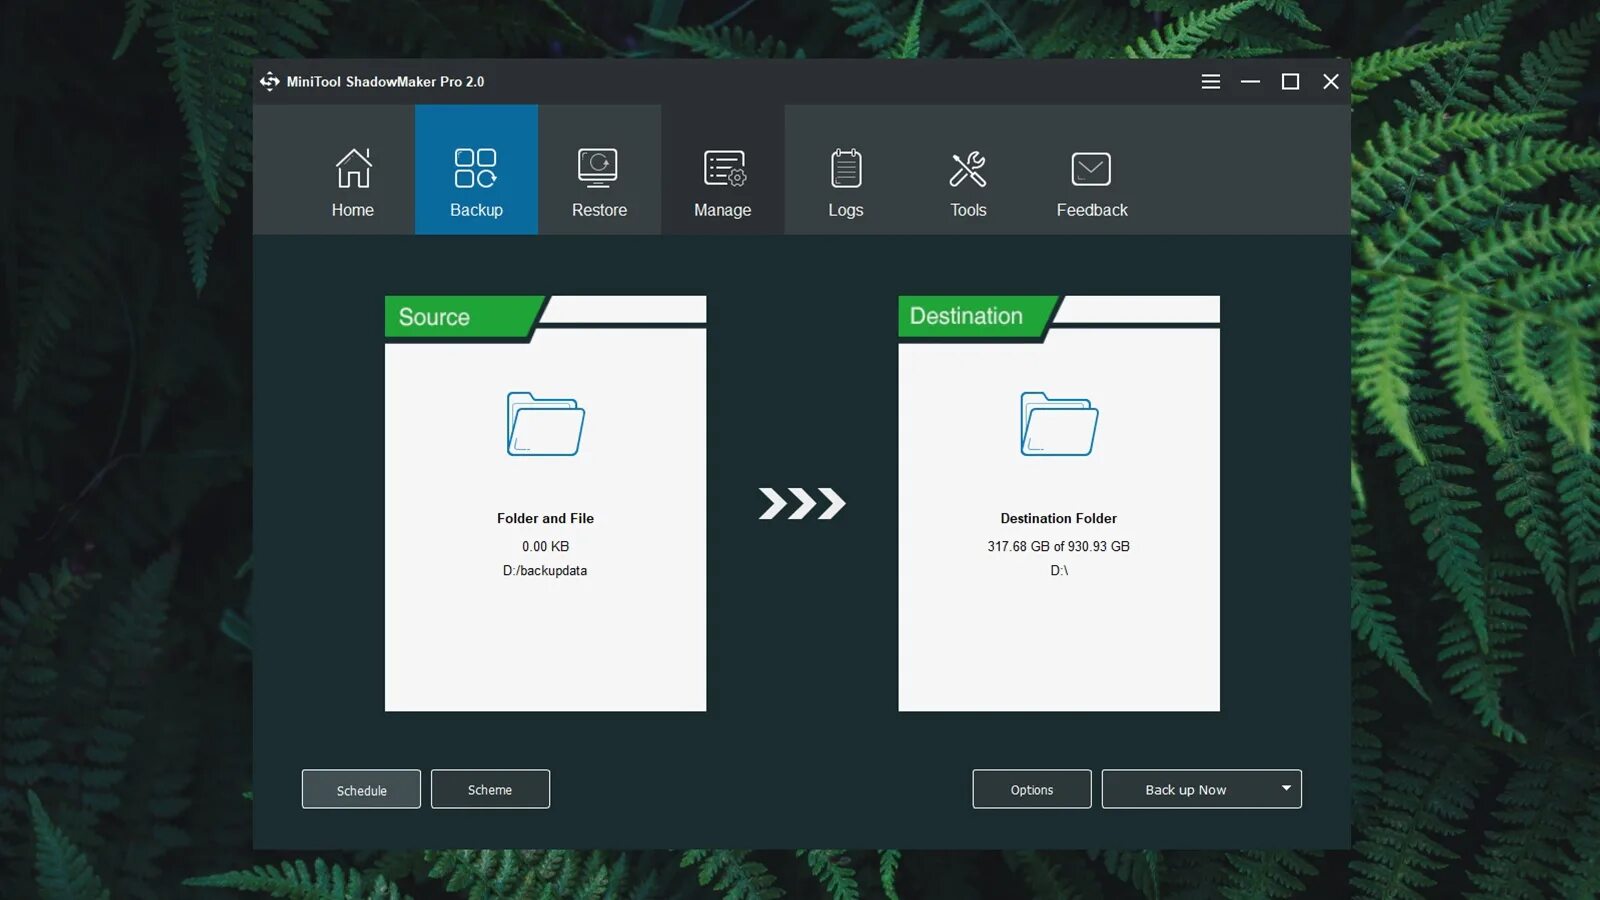Screen dimensions: 1600x900
Task: Open the Schedule settings
Action: [x=361, y=789]
